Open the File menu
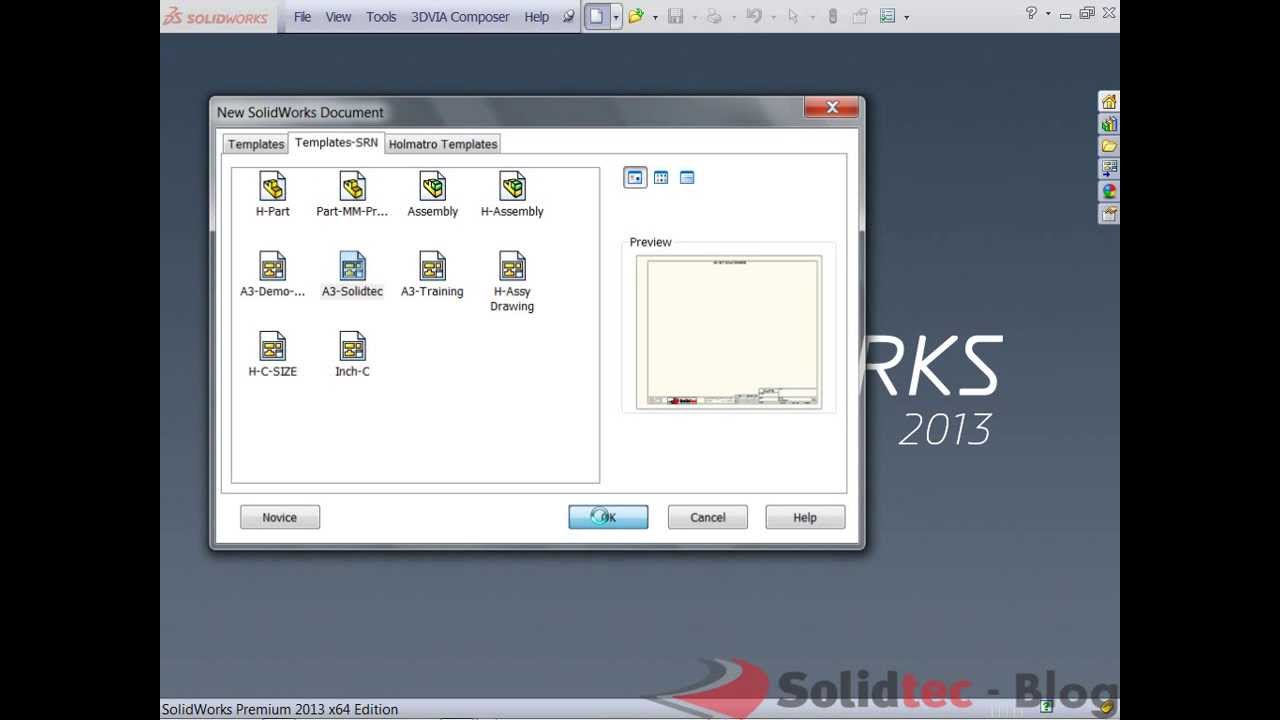The height and width of the screenshot is (720, 1280). 302,17
